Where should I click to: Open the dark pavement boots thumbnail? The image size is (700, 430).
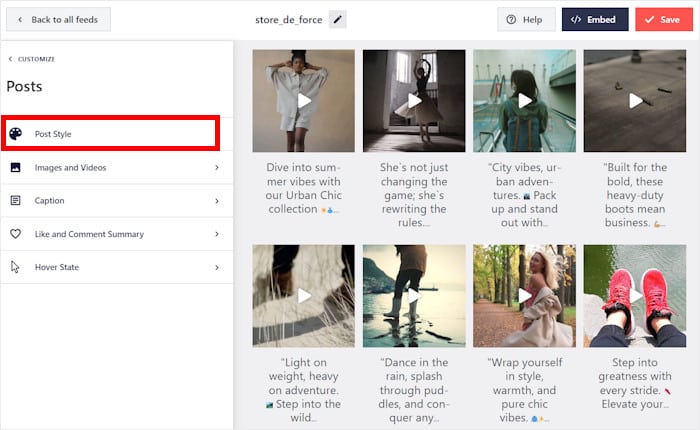tap(635, 101)
